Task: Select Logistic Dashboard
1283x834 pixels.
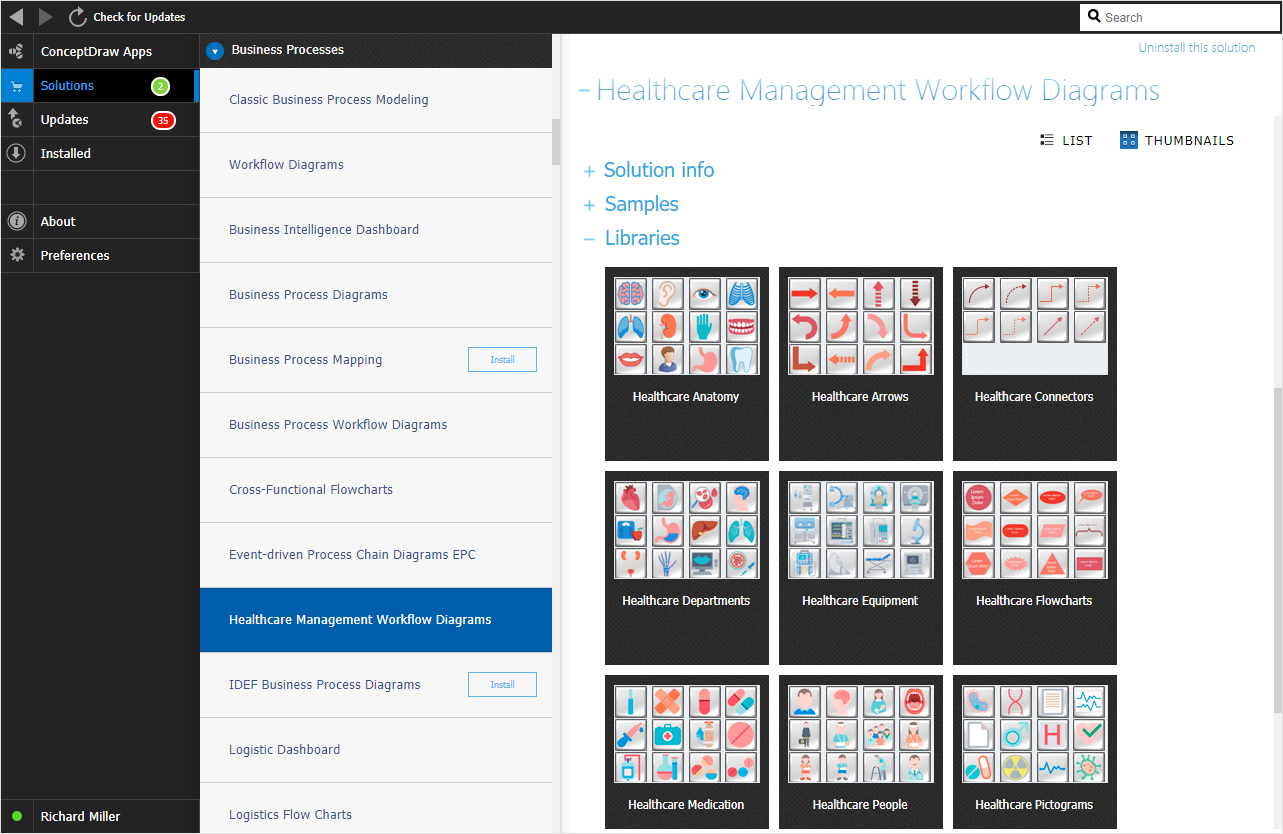Action: (376, 750)
